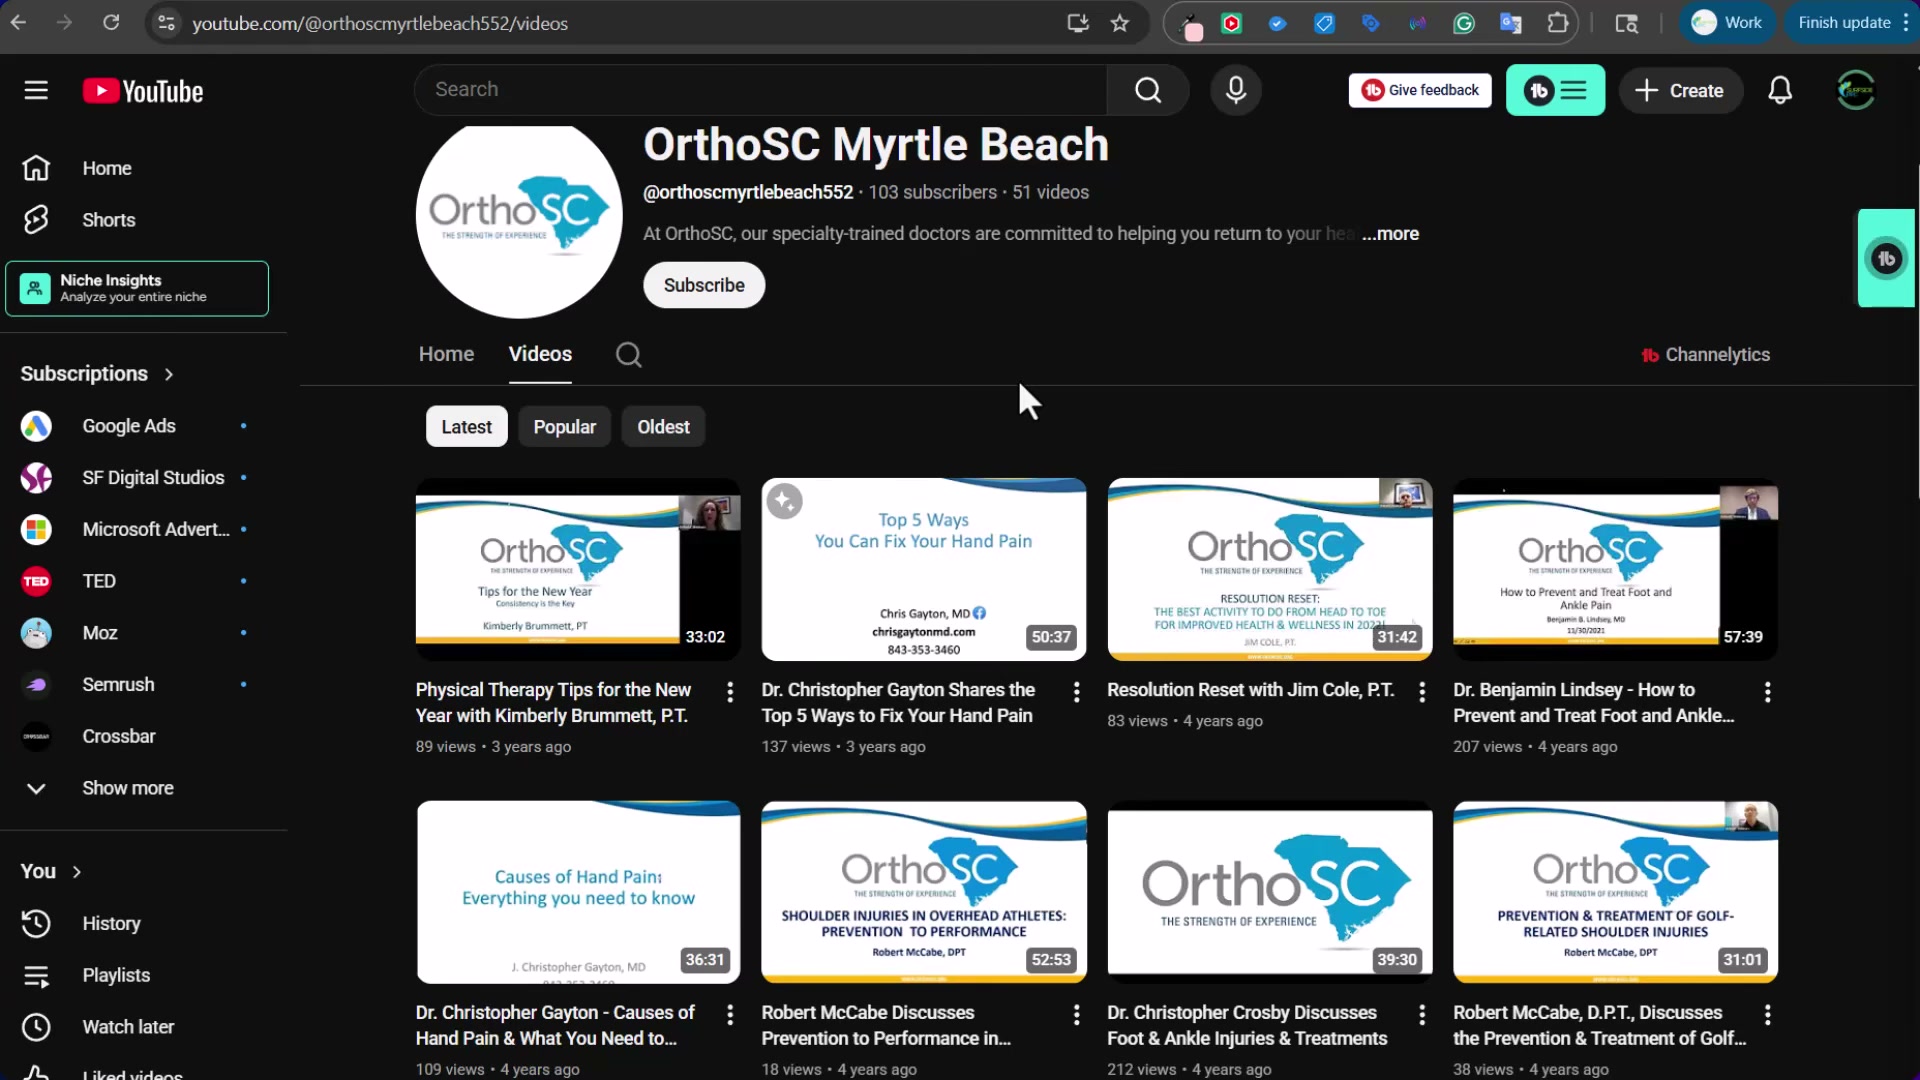The height and width of the screenshot is (1080, 1920).
Task: Click the search magnifier button
Action: (1148, 90)
